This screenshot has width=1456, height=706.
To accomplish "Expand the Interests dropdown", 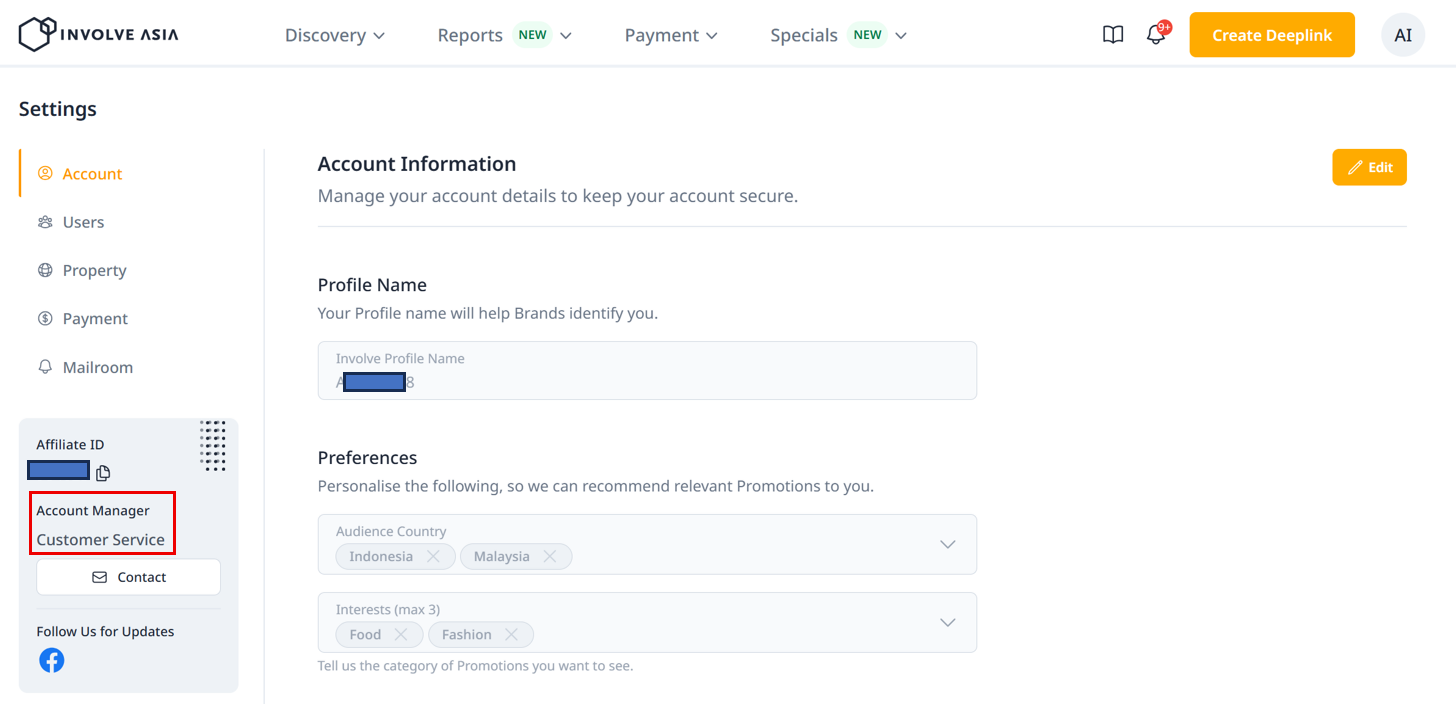I will point(947,622).
